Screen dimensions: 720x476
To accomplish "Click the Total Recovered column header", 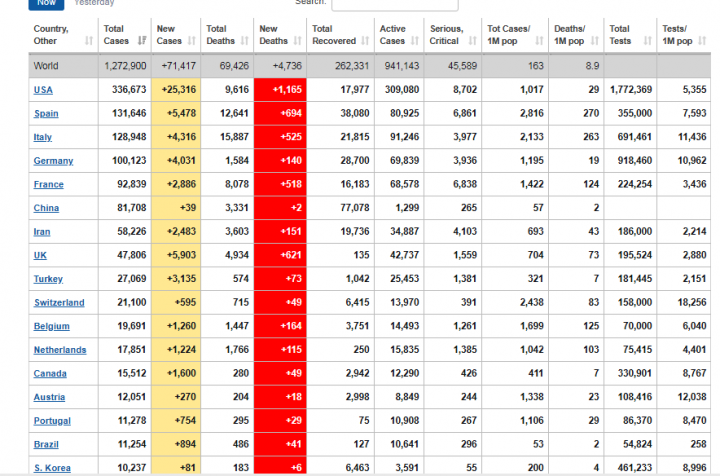I will tap(340, 35).
